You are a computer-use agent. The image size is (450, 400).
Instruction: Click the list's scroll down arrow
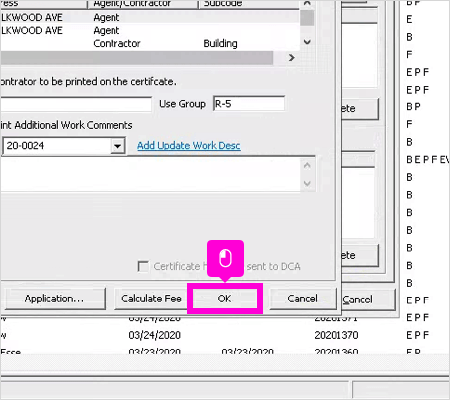[307, 42]
